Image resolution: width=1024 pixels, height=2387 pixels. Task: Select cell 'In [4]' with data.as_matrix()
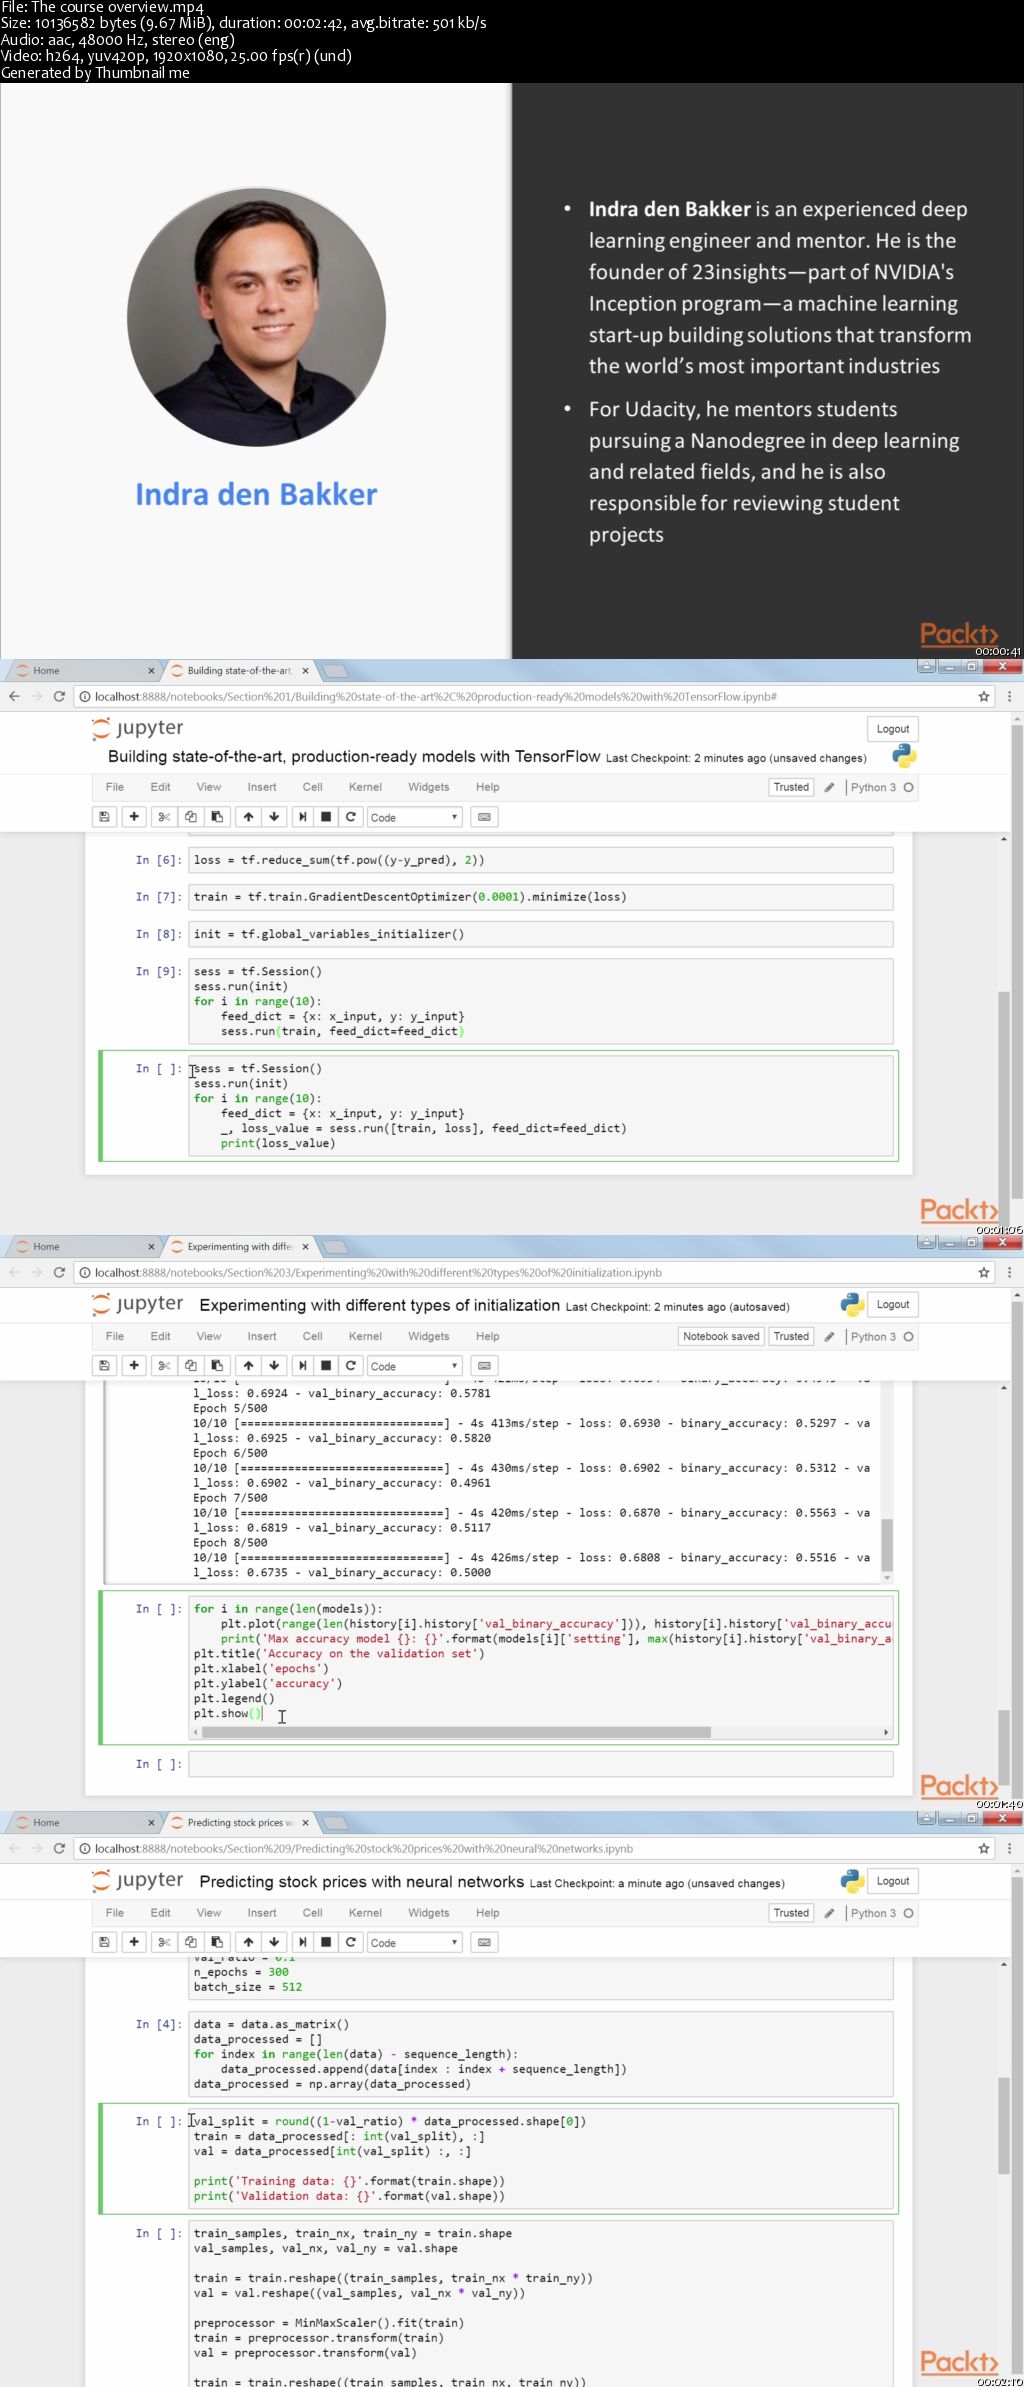click(540, 2054)
